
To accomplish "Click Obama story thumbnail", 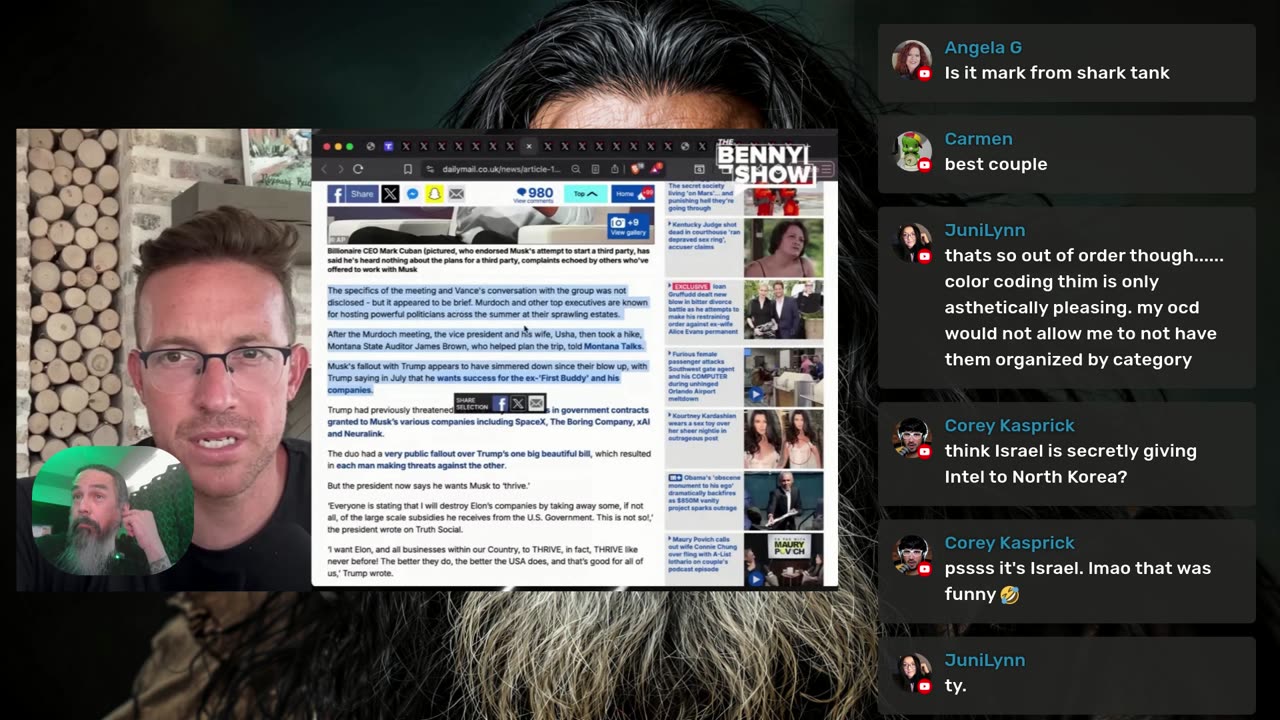I will (783, 501).
